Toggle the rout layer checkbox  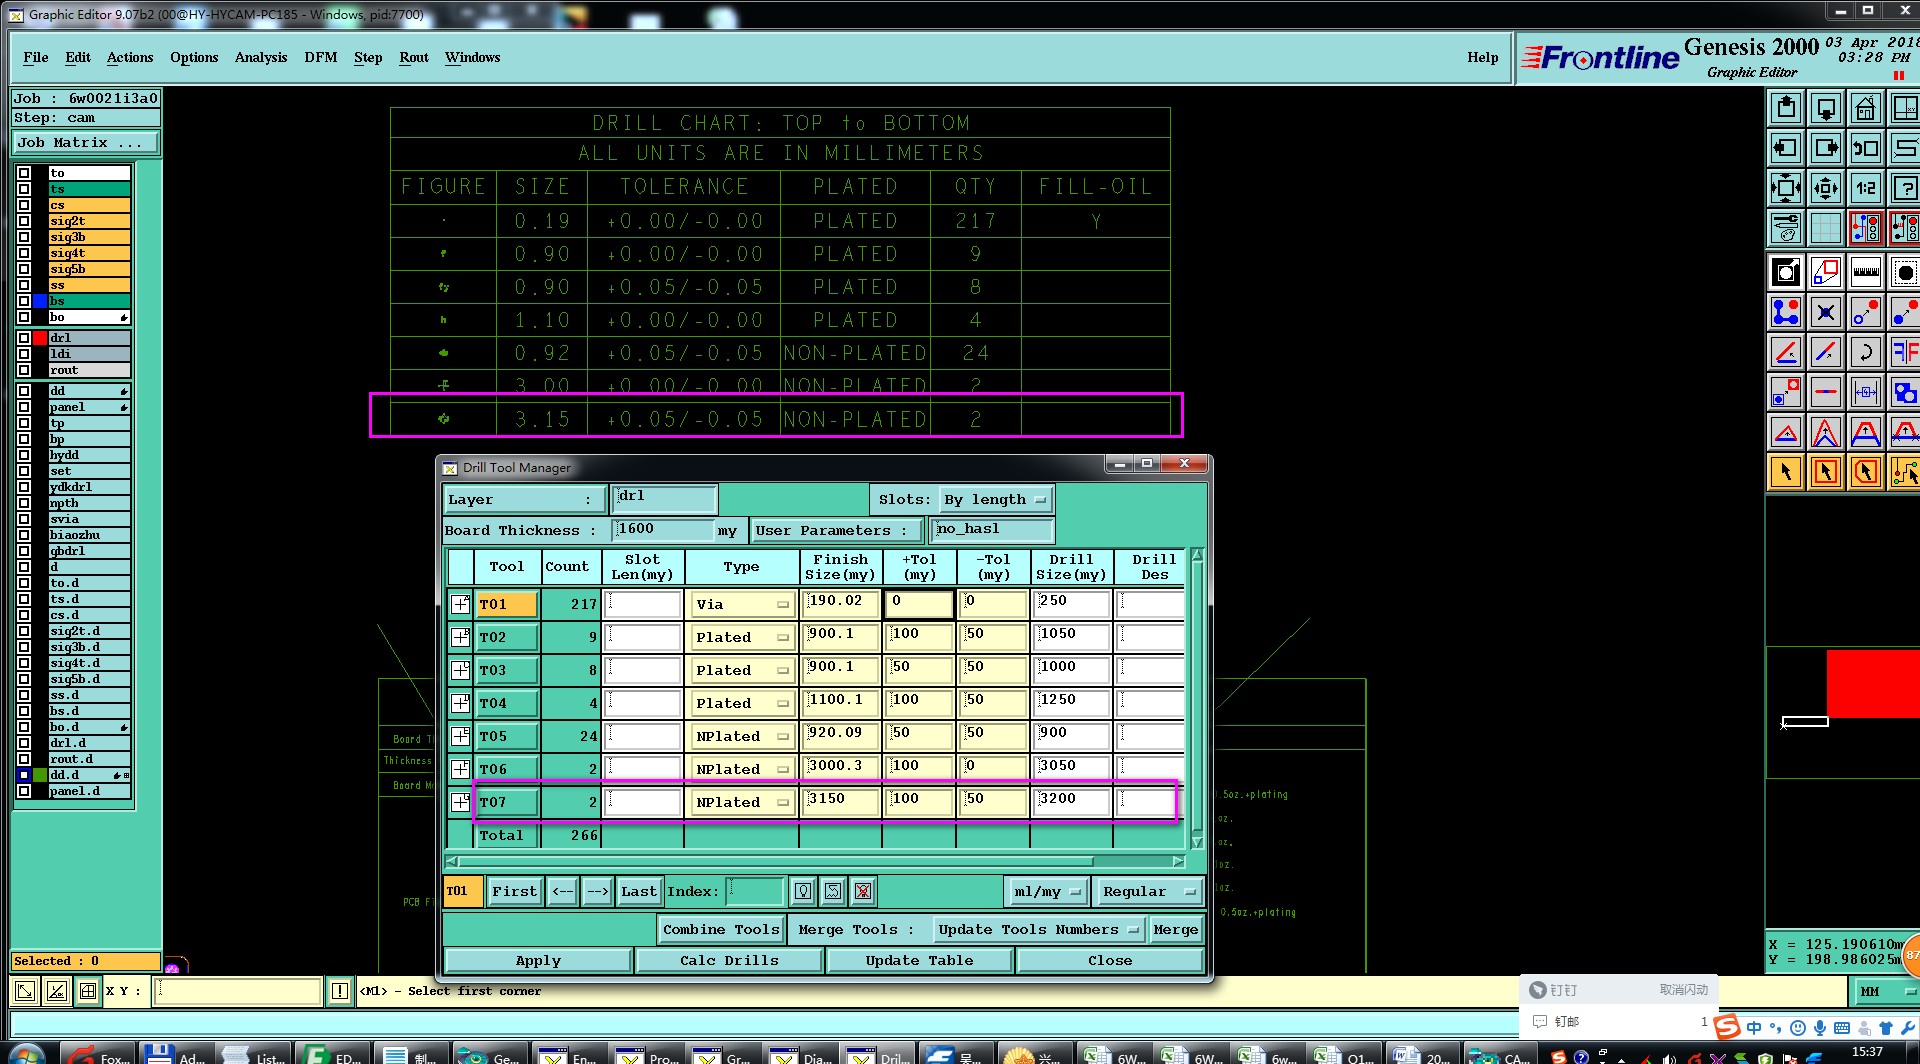point(24,370)
